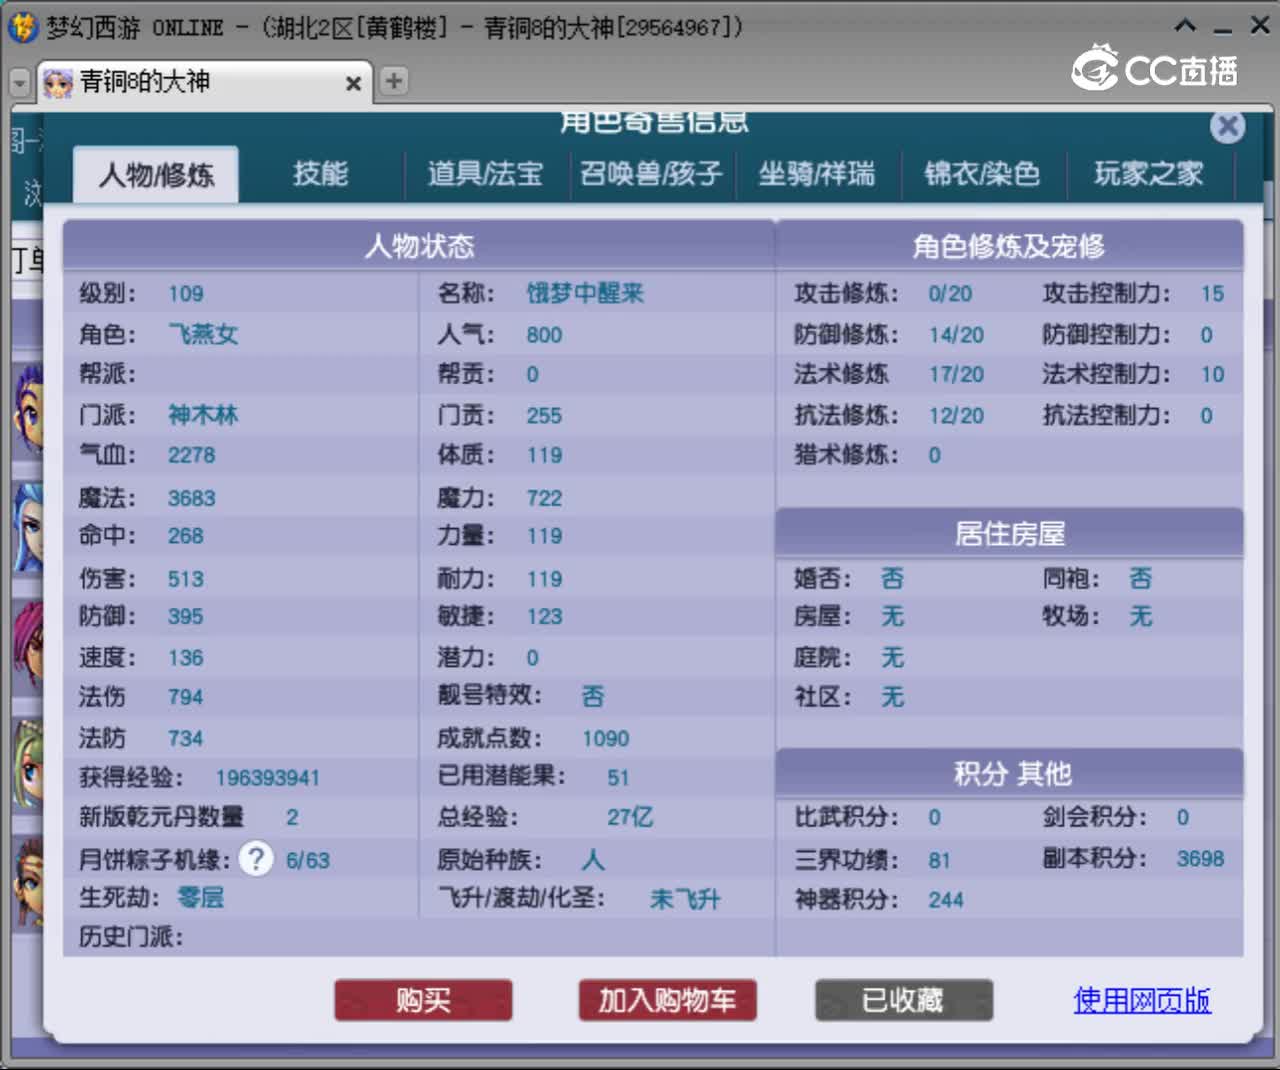Switch to the 道具/法宝 tab

tap(485, 174)
